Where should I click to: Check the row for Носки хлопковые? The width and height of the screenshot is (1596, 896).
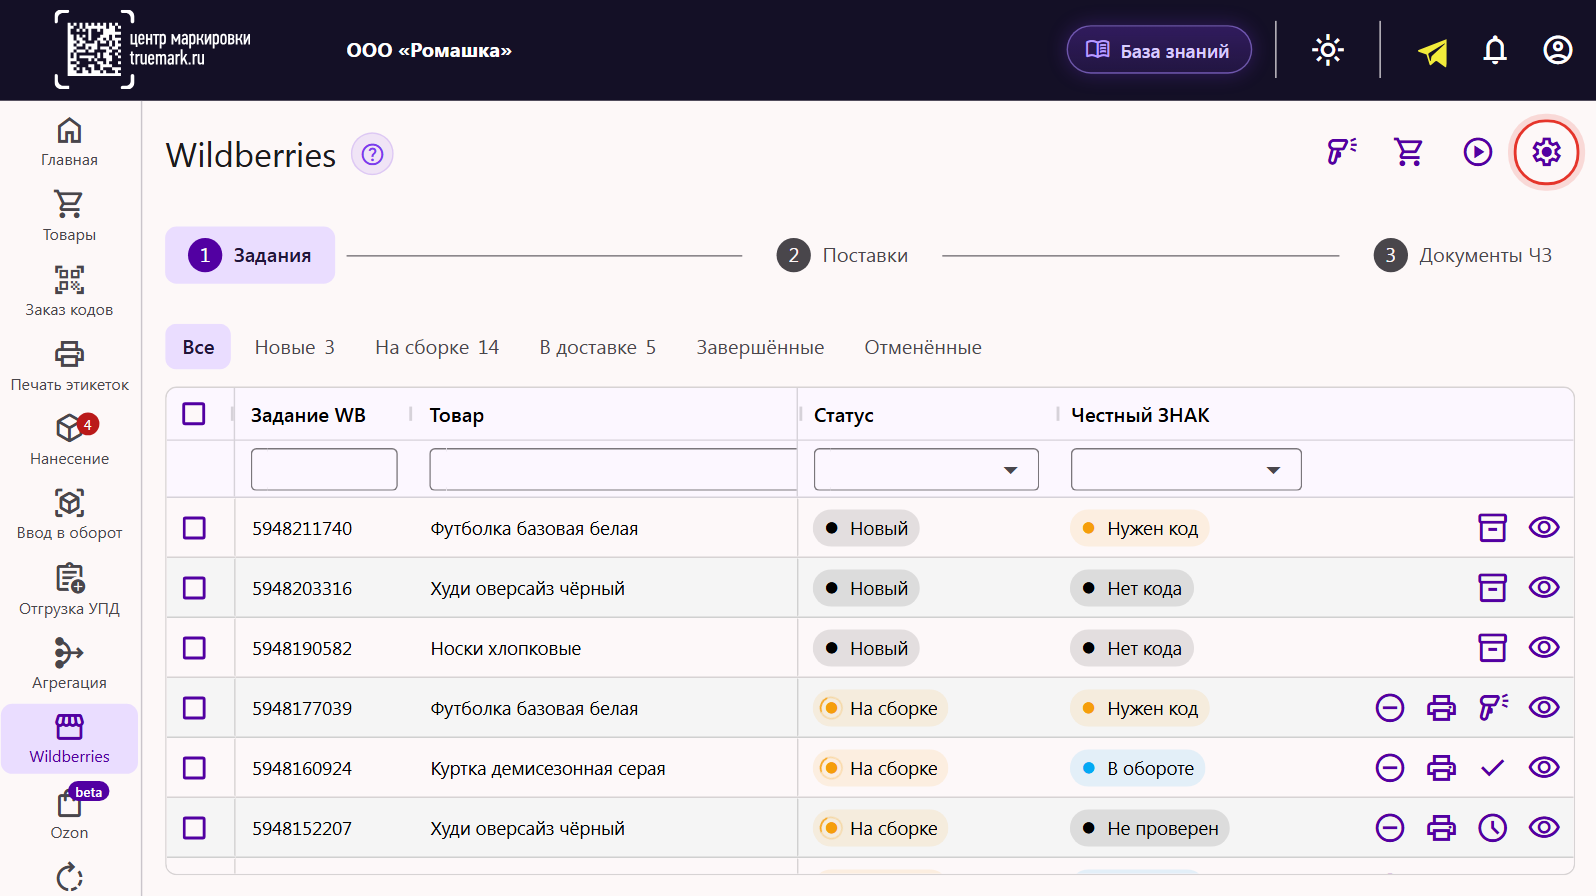click(x=194, y=648)
